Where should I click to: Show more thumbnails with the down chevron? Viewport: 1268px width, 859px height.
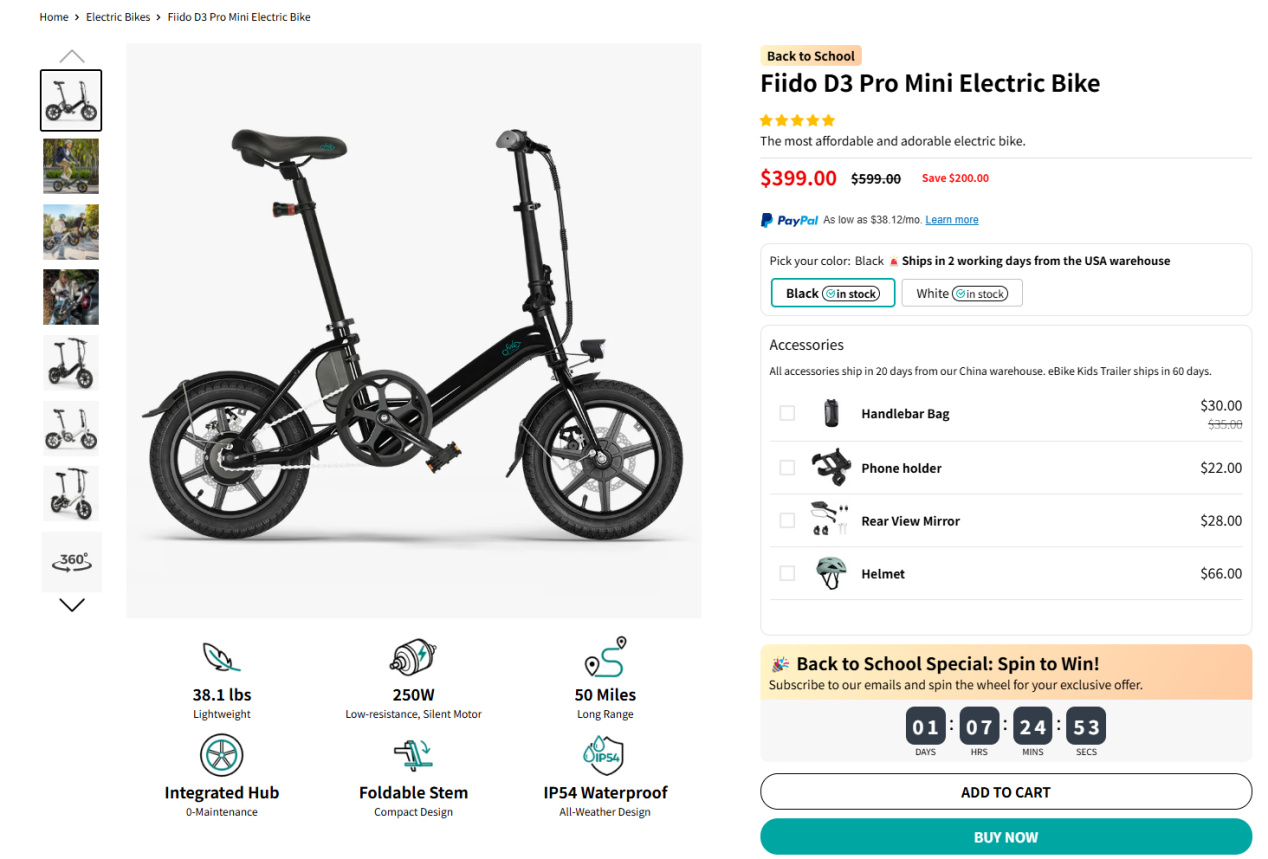(x=72, y=604)
